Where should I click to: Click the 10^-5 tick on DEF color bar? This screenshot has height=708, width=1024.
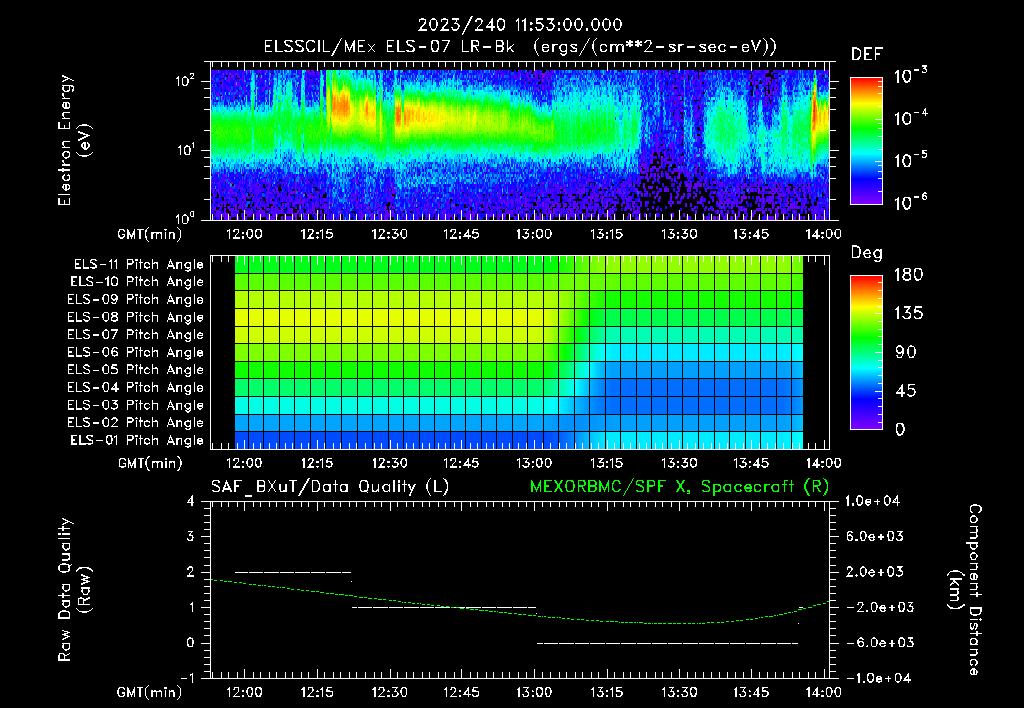tap(910, 160)
